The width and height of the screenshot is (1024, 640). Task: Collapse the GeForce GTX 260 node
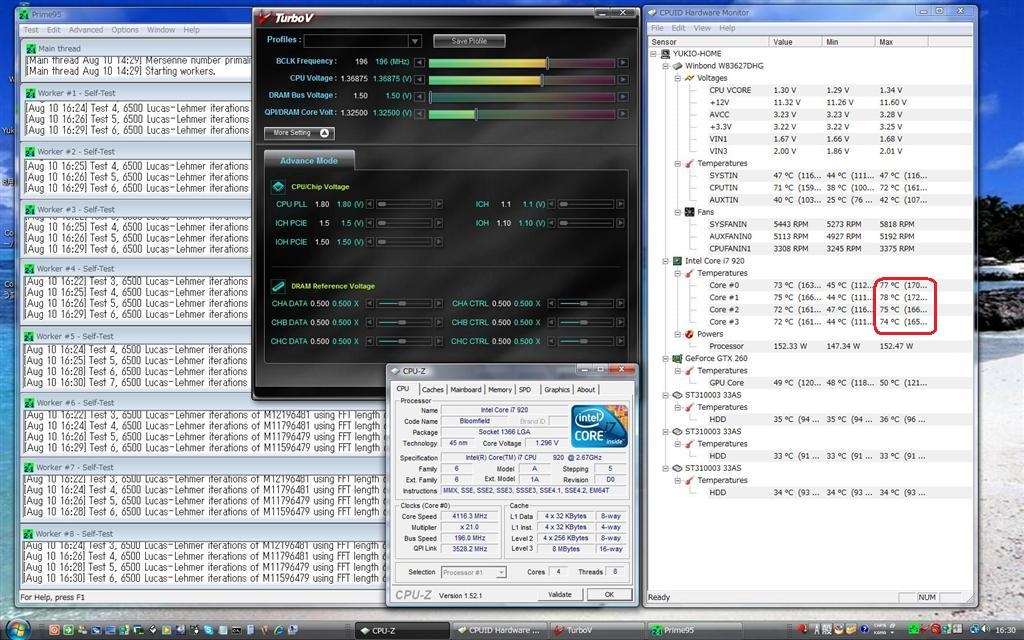tap(665, 359)
